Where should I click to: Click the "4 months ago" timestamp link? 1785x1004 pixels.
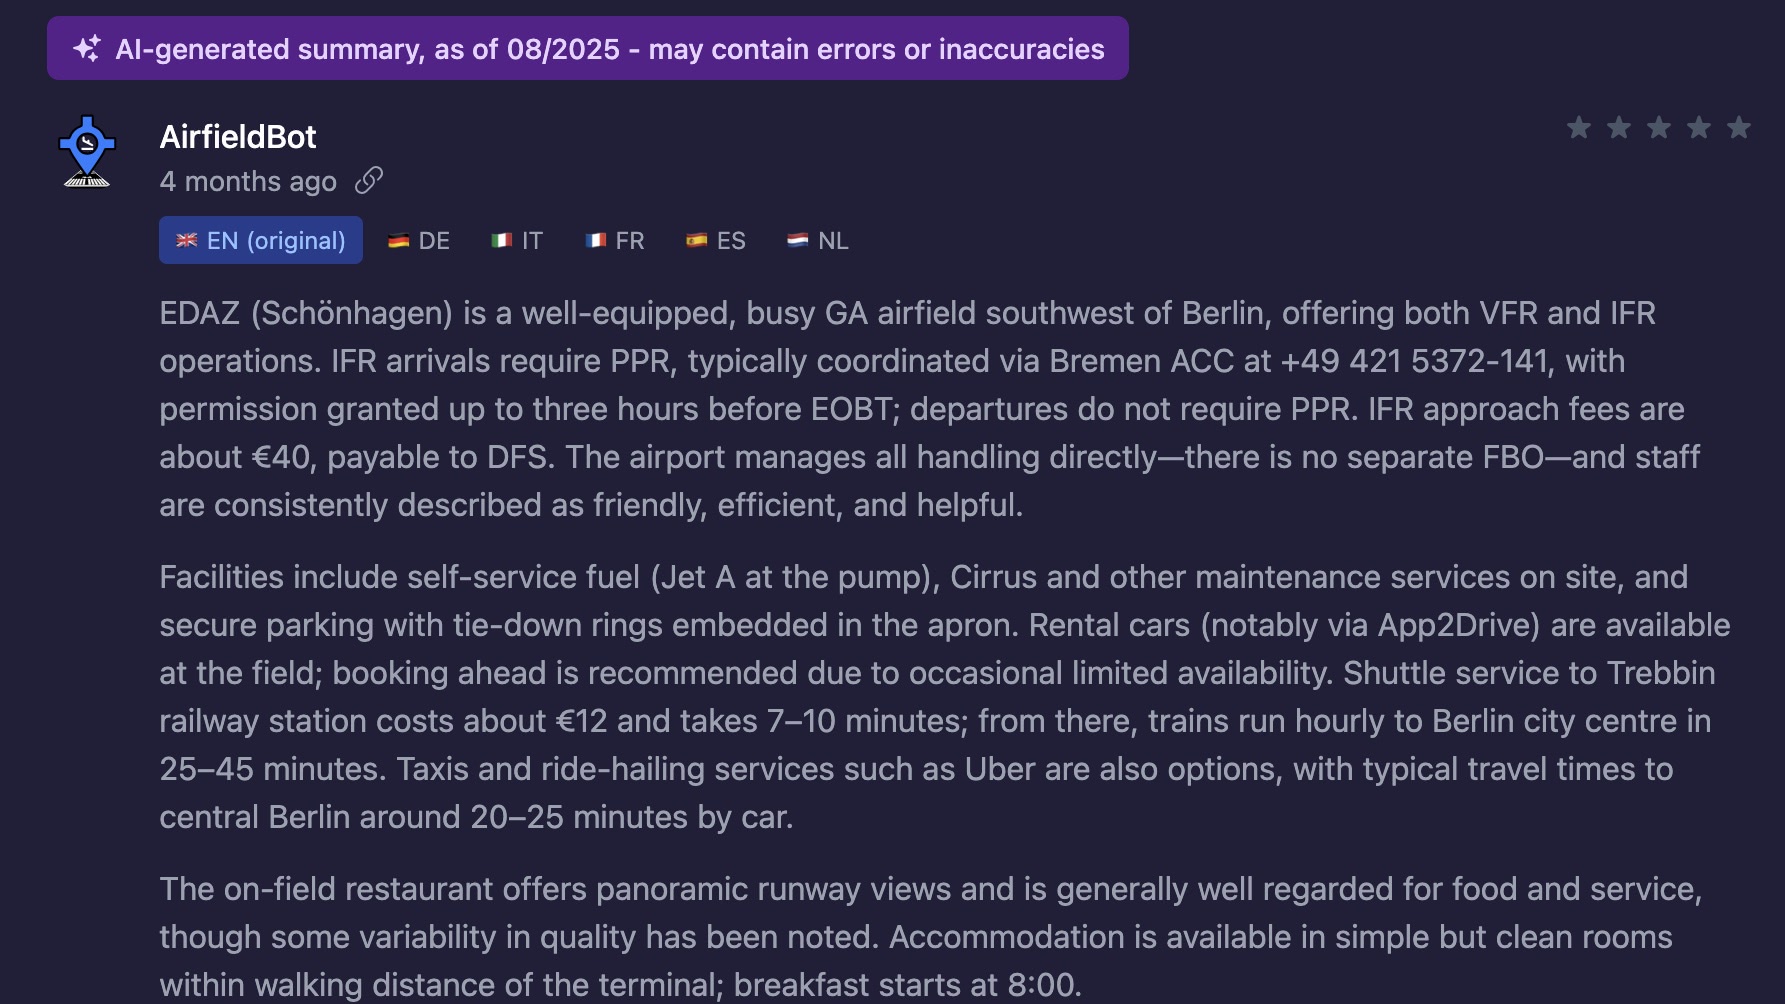tap(248, 181)
